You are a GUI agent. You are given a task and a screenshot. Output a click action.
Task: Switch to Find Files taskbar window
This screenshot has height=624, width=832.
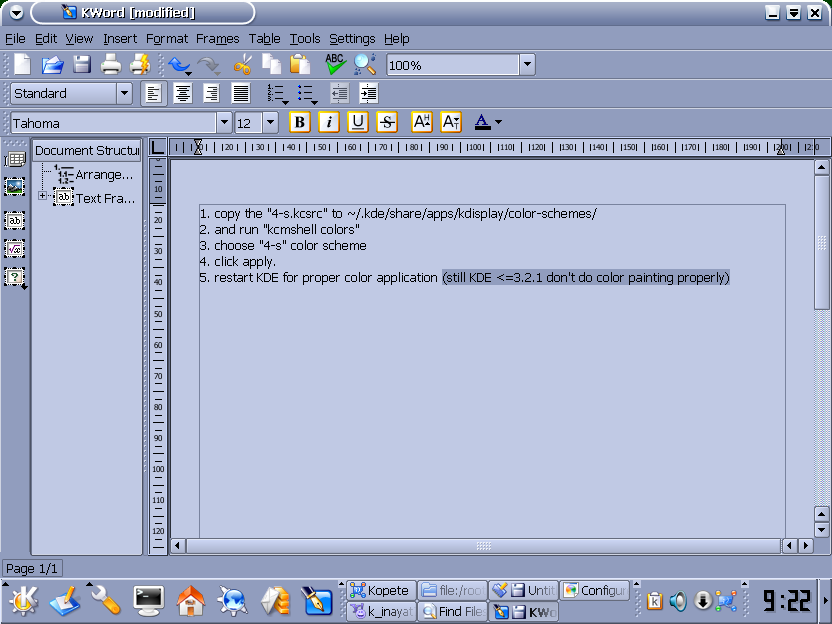(x=453, y=611)
